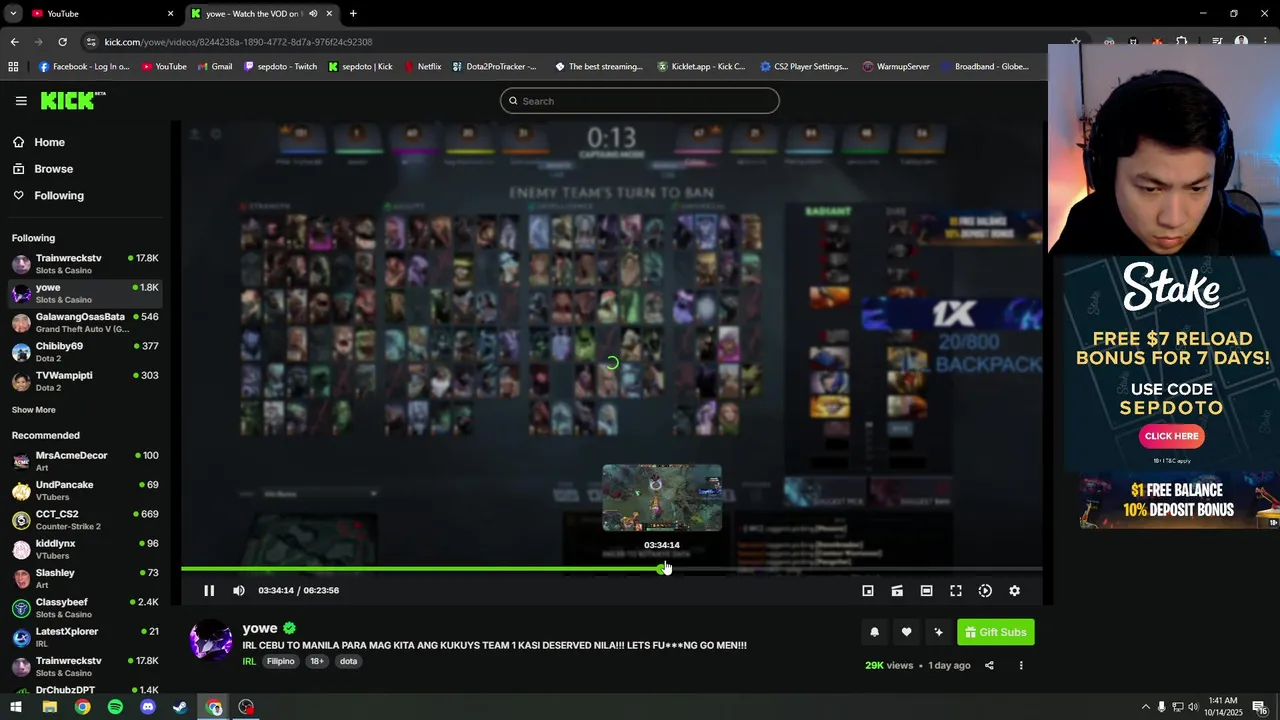Click the 18+ tag

317,661
